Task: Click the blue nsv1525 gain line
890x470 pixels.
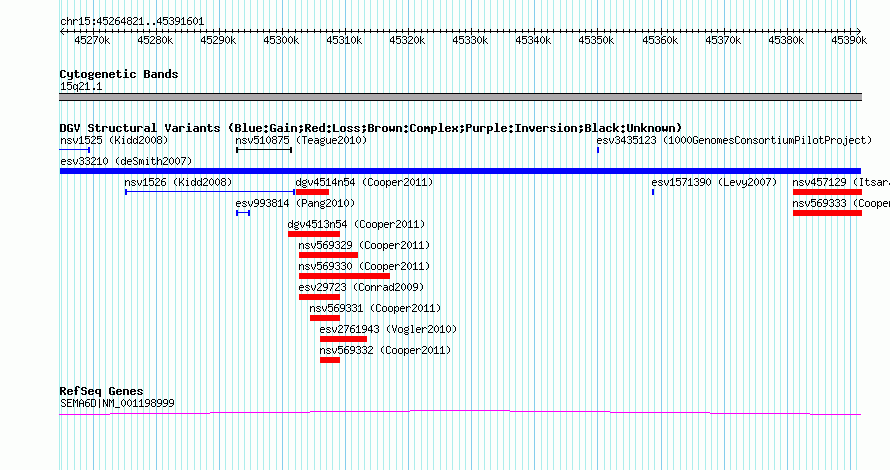Action: (75, 150)
